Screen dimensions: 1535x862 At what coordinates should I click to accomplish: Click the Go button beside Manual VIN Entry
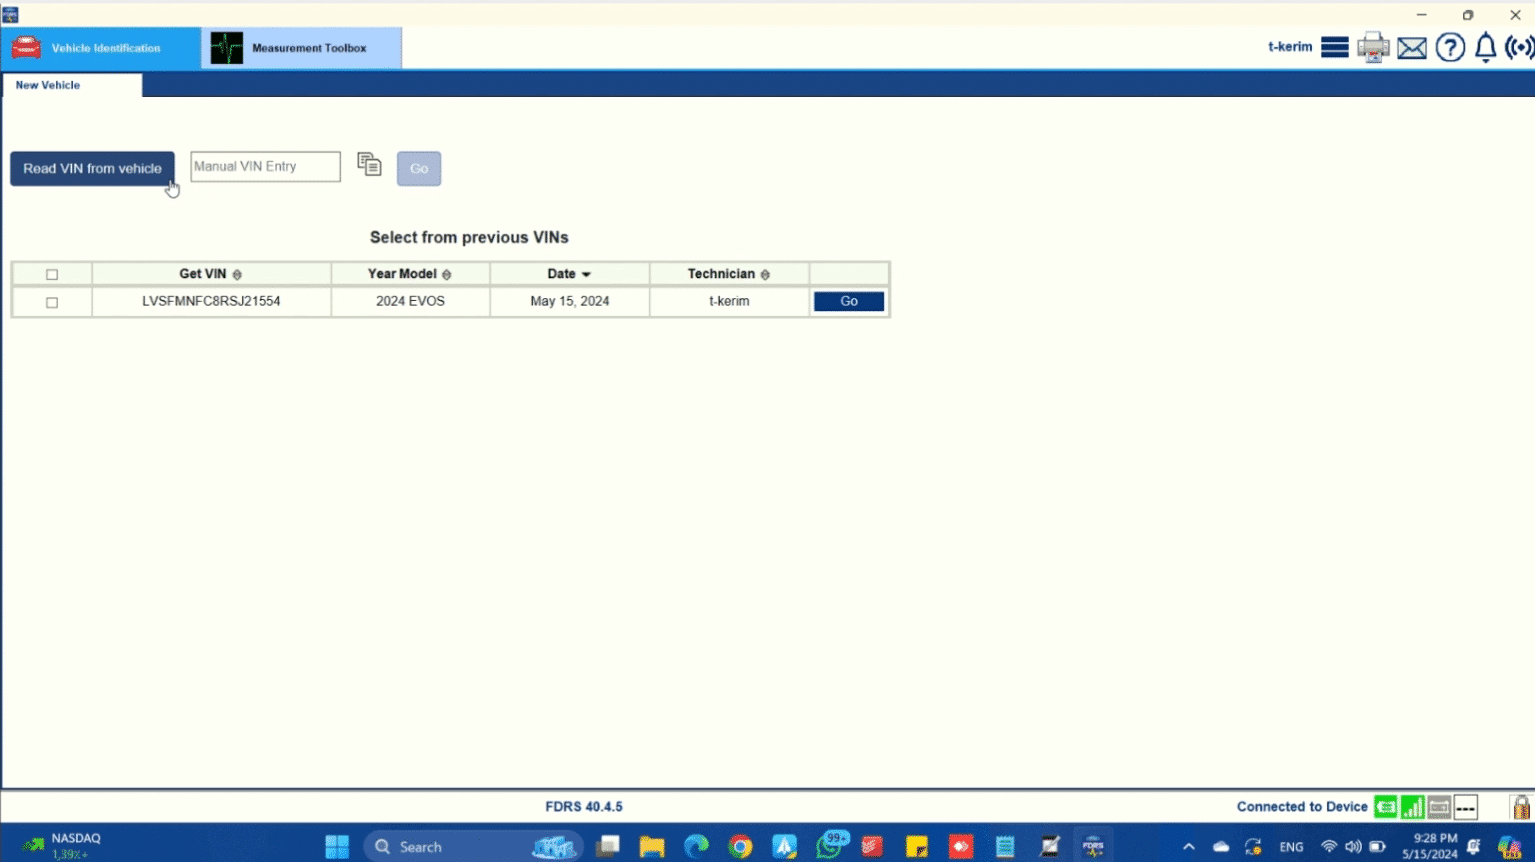tap(419, 168)
